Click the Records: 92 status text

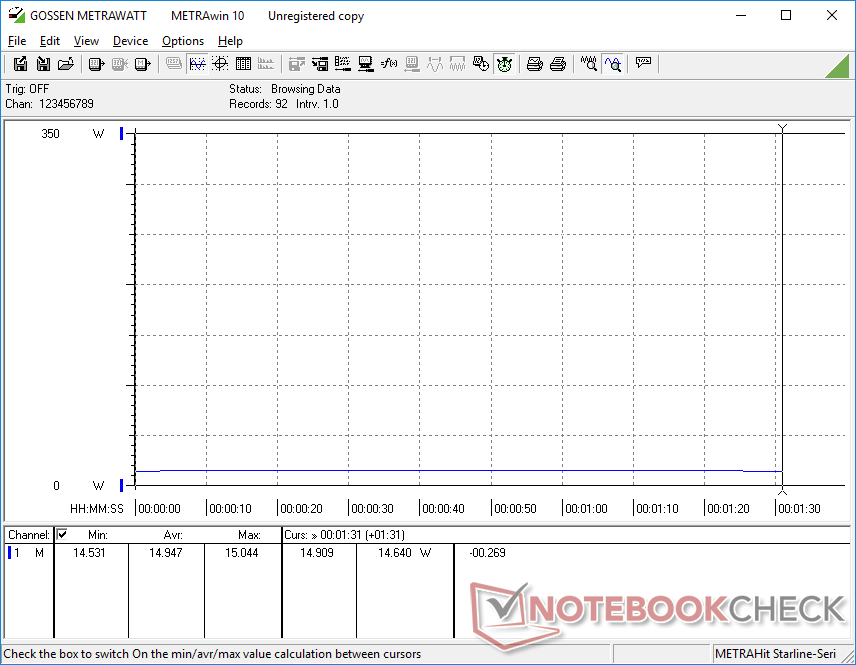tap(258, 104)
